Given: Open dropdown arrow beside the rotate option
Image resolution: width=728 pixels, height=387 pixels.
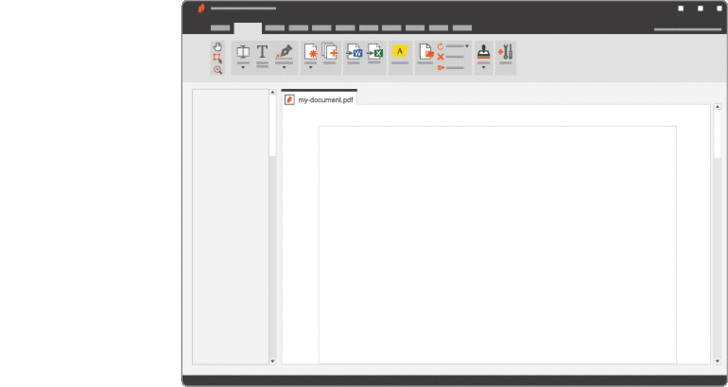Looking at the screenshot, I should [467, 46].
